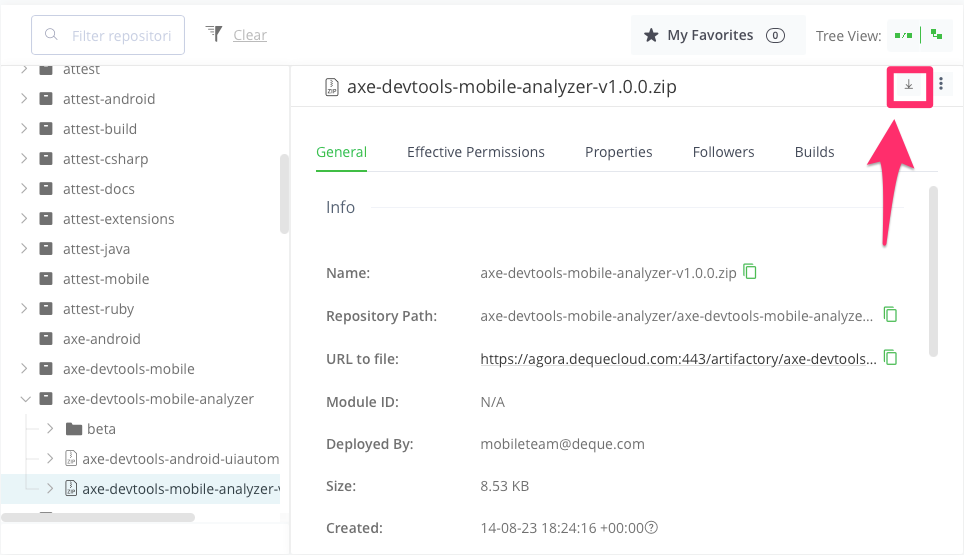Switch to the Properties tab

[618, 152]
